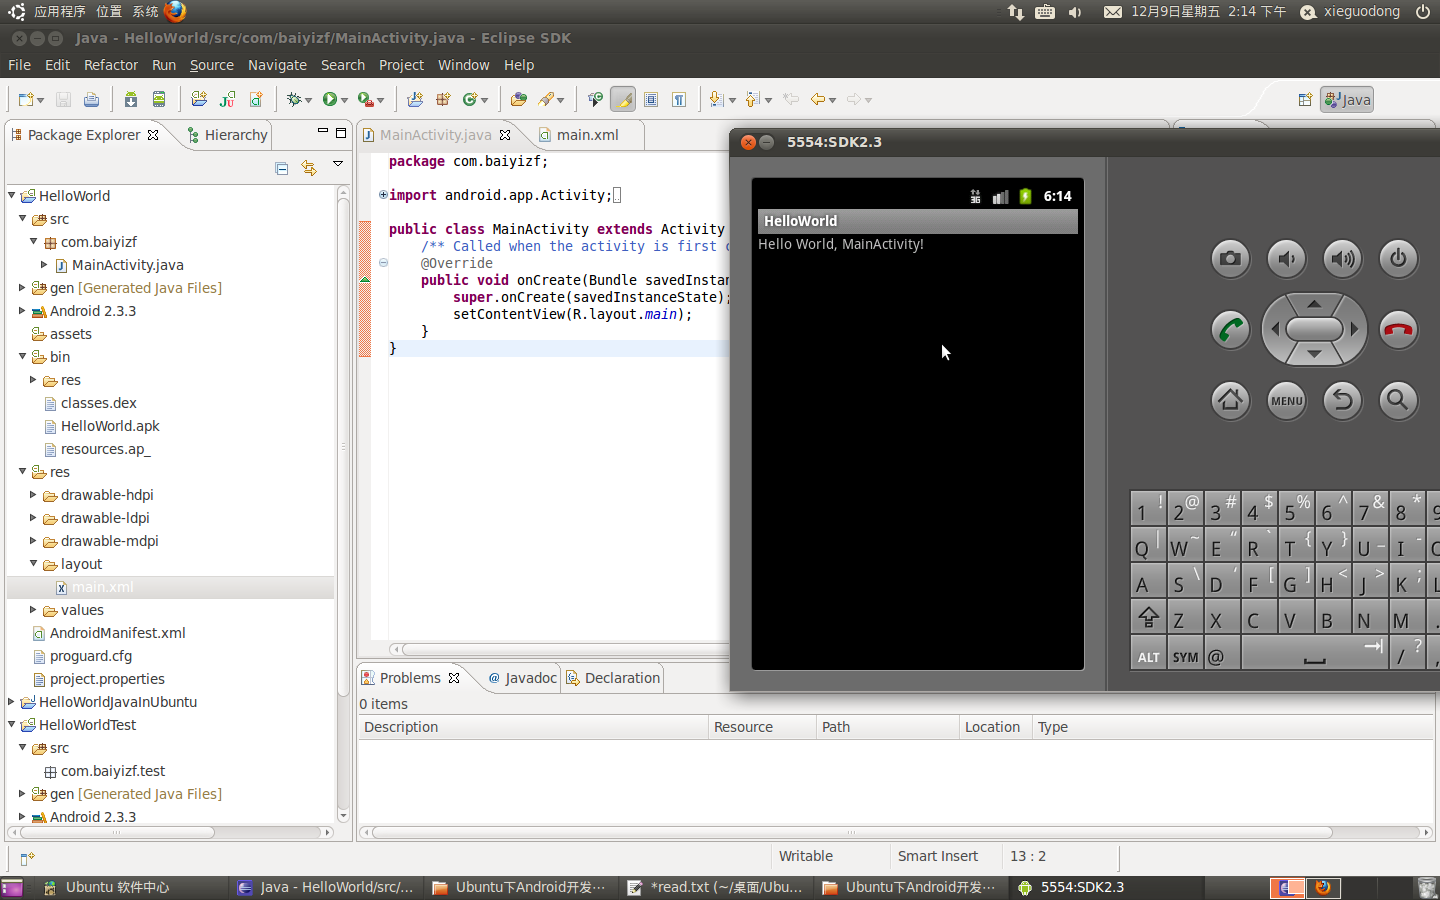This screenshot has height=900, width=1440.
Task: Open the Refactor menu
Action: pos(111,65)
